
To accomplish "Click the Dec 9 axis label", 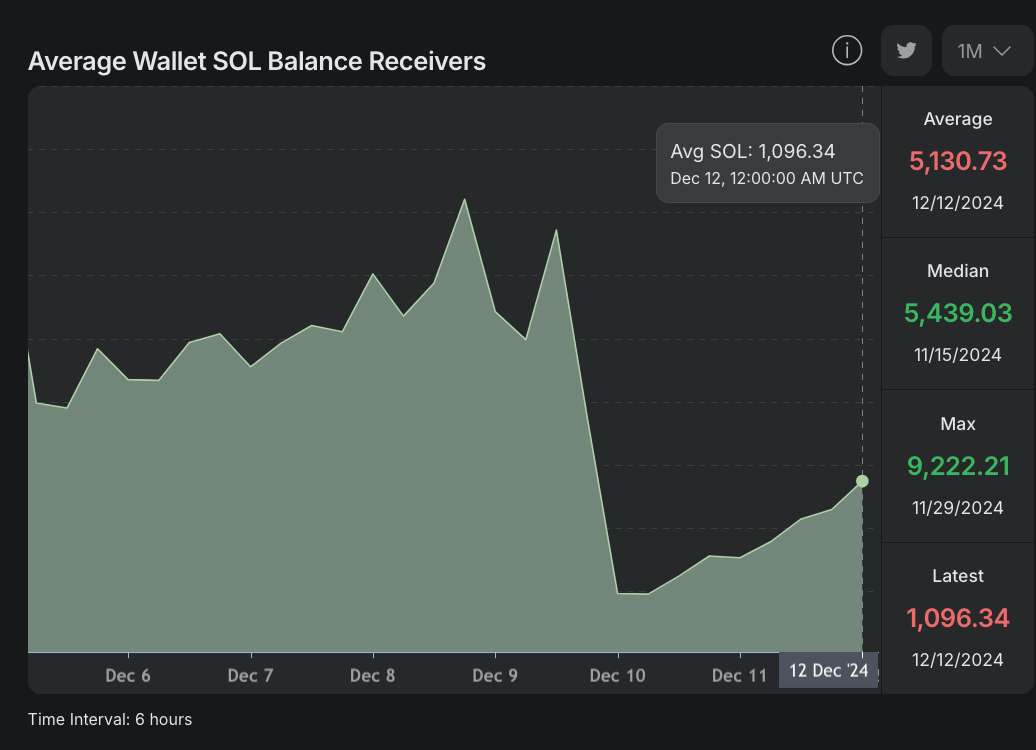I will 495,676.
